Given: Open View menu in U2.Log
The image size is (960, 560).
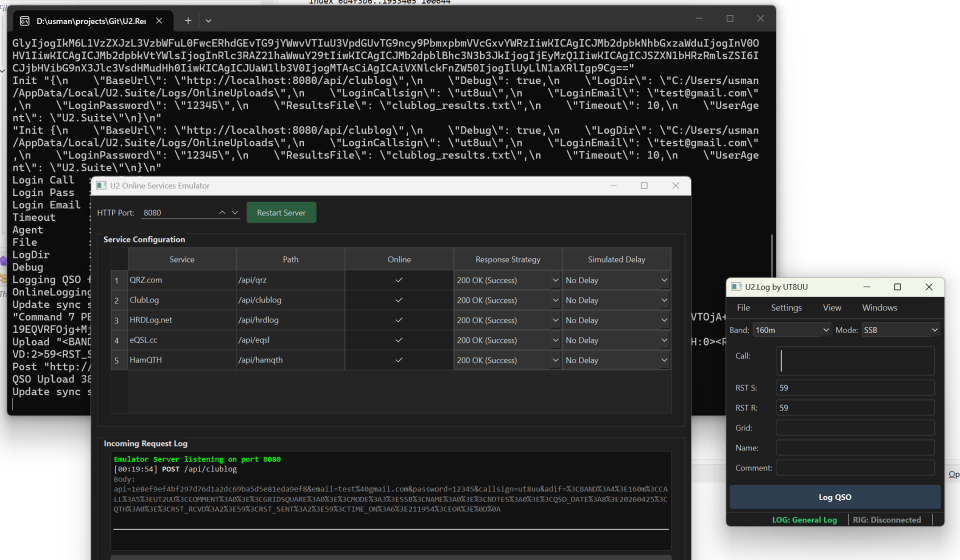Looking at the screenshot, I should coord(831,308).
